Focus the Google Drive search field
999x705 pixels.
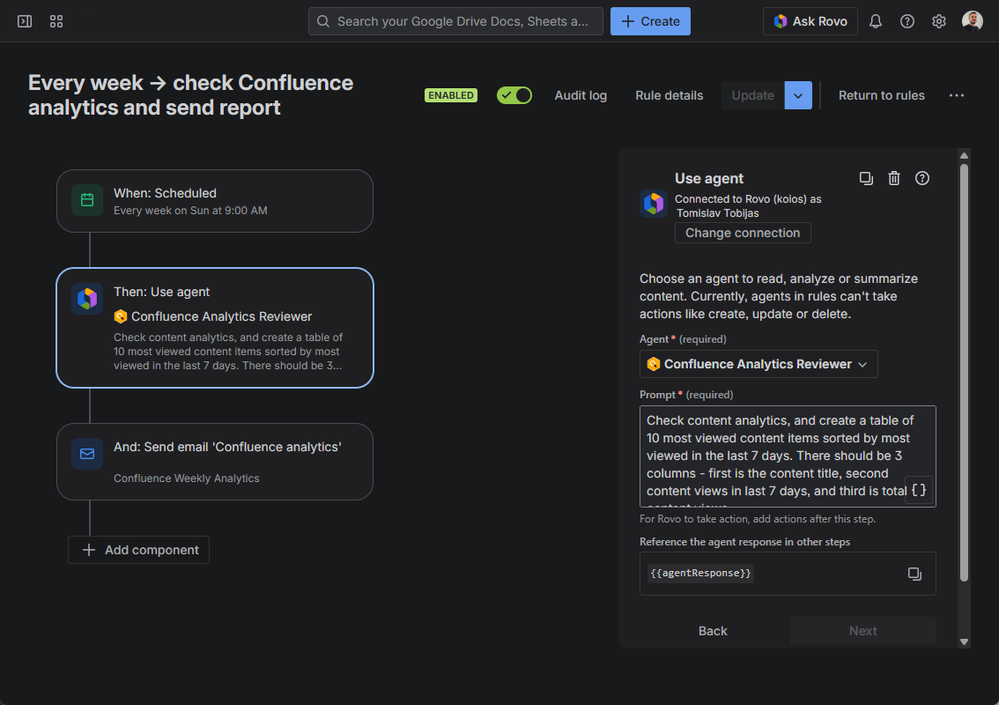pos(456,22)
